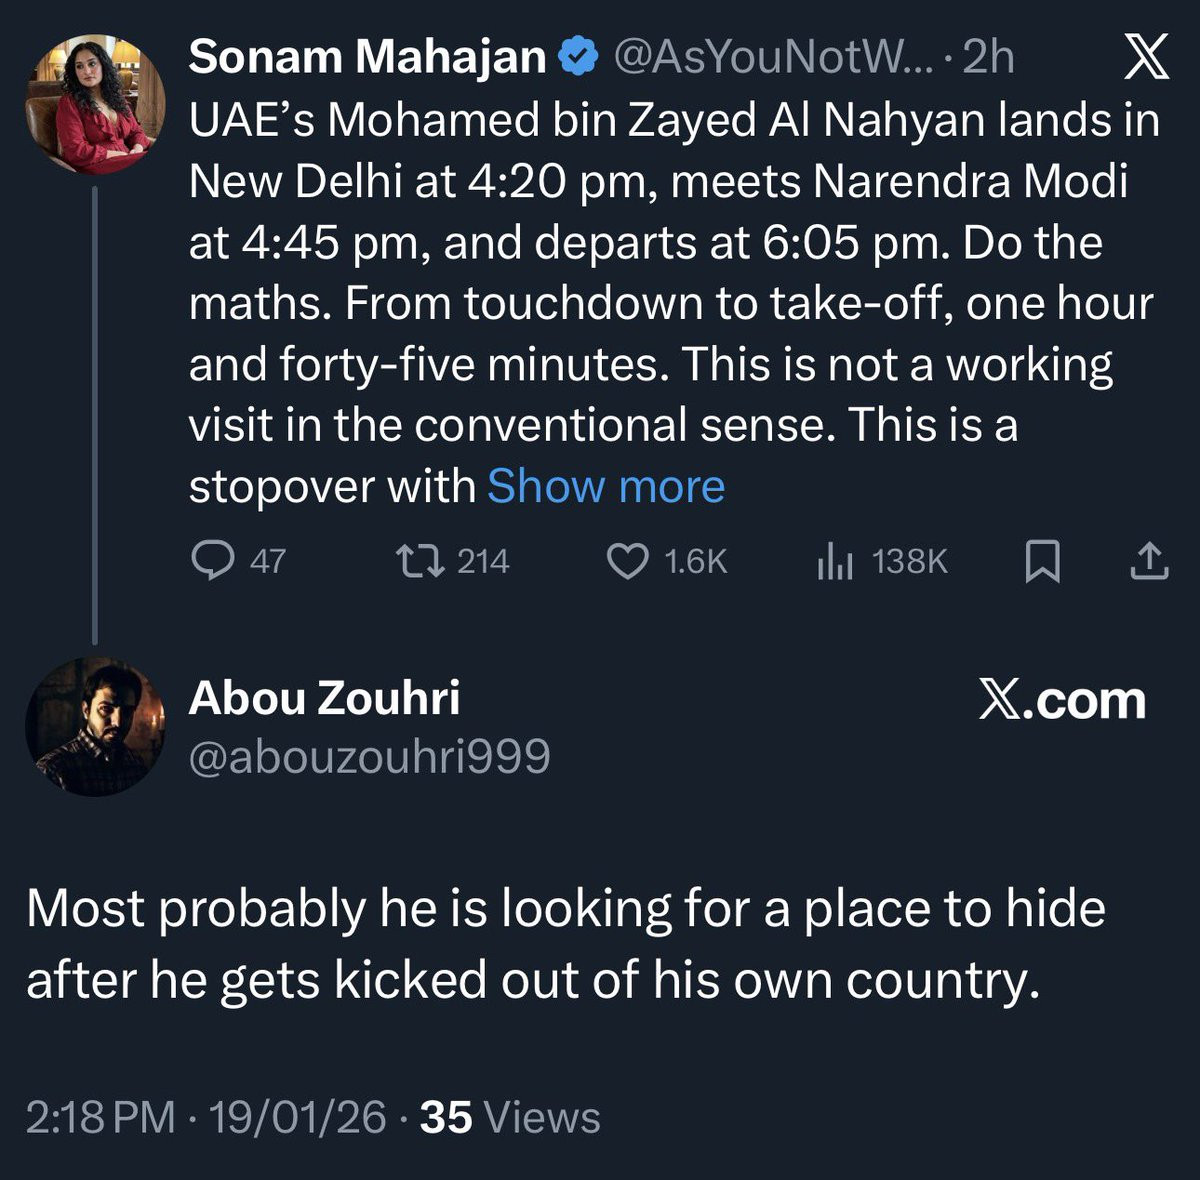Expand the tweet with Show more
Image resolution: width=1200 pixels, height=1180 pixels.
pyautogui.click(x=605, y=487)
